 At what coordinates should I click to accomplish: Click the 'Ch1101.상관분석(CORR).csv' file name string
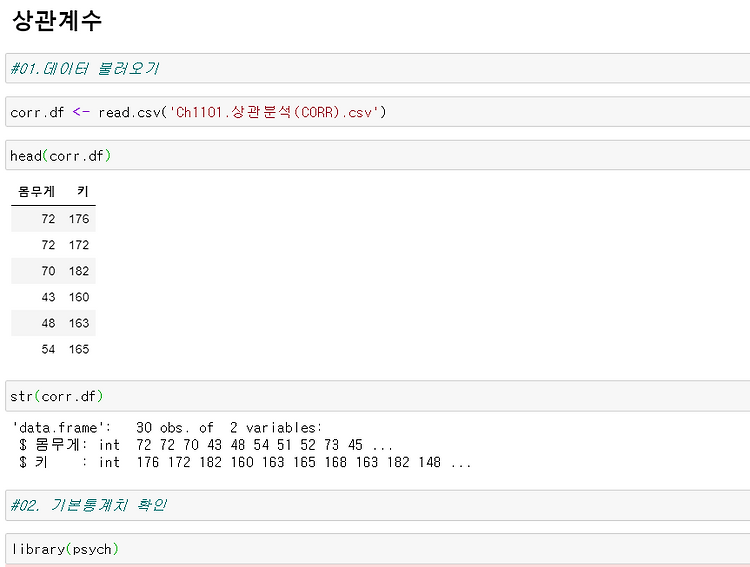click(274, 112)
